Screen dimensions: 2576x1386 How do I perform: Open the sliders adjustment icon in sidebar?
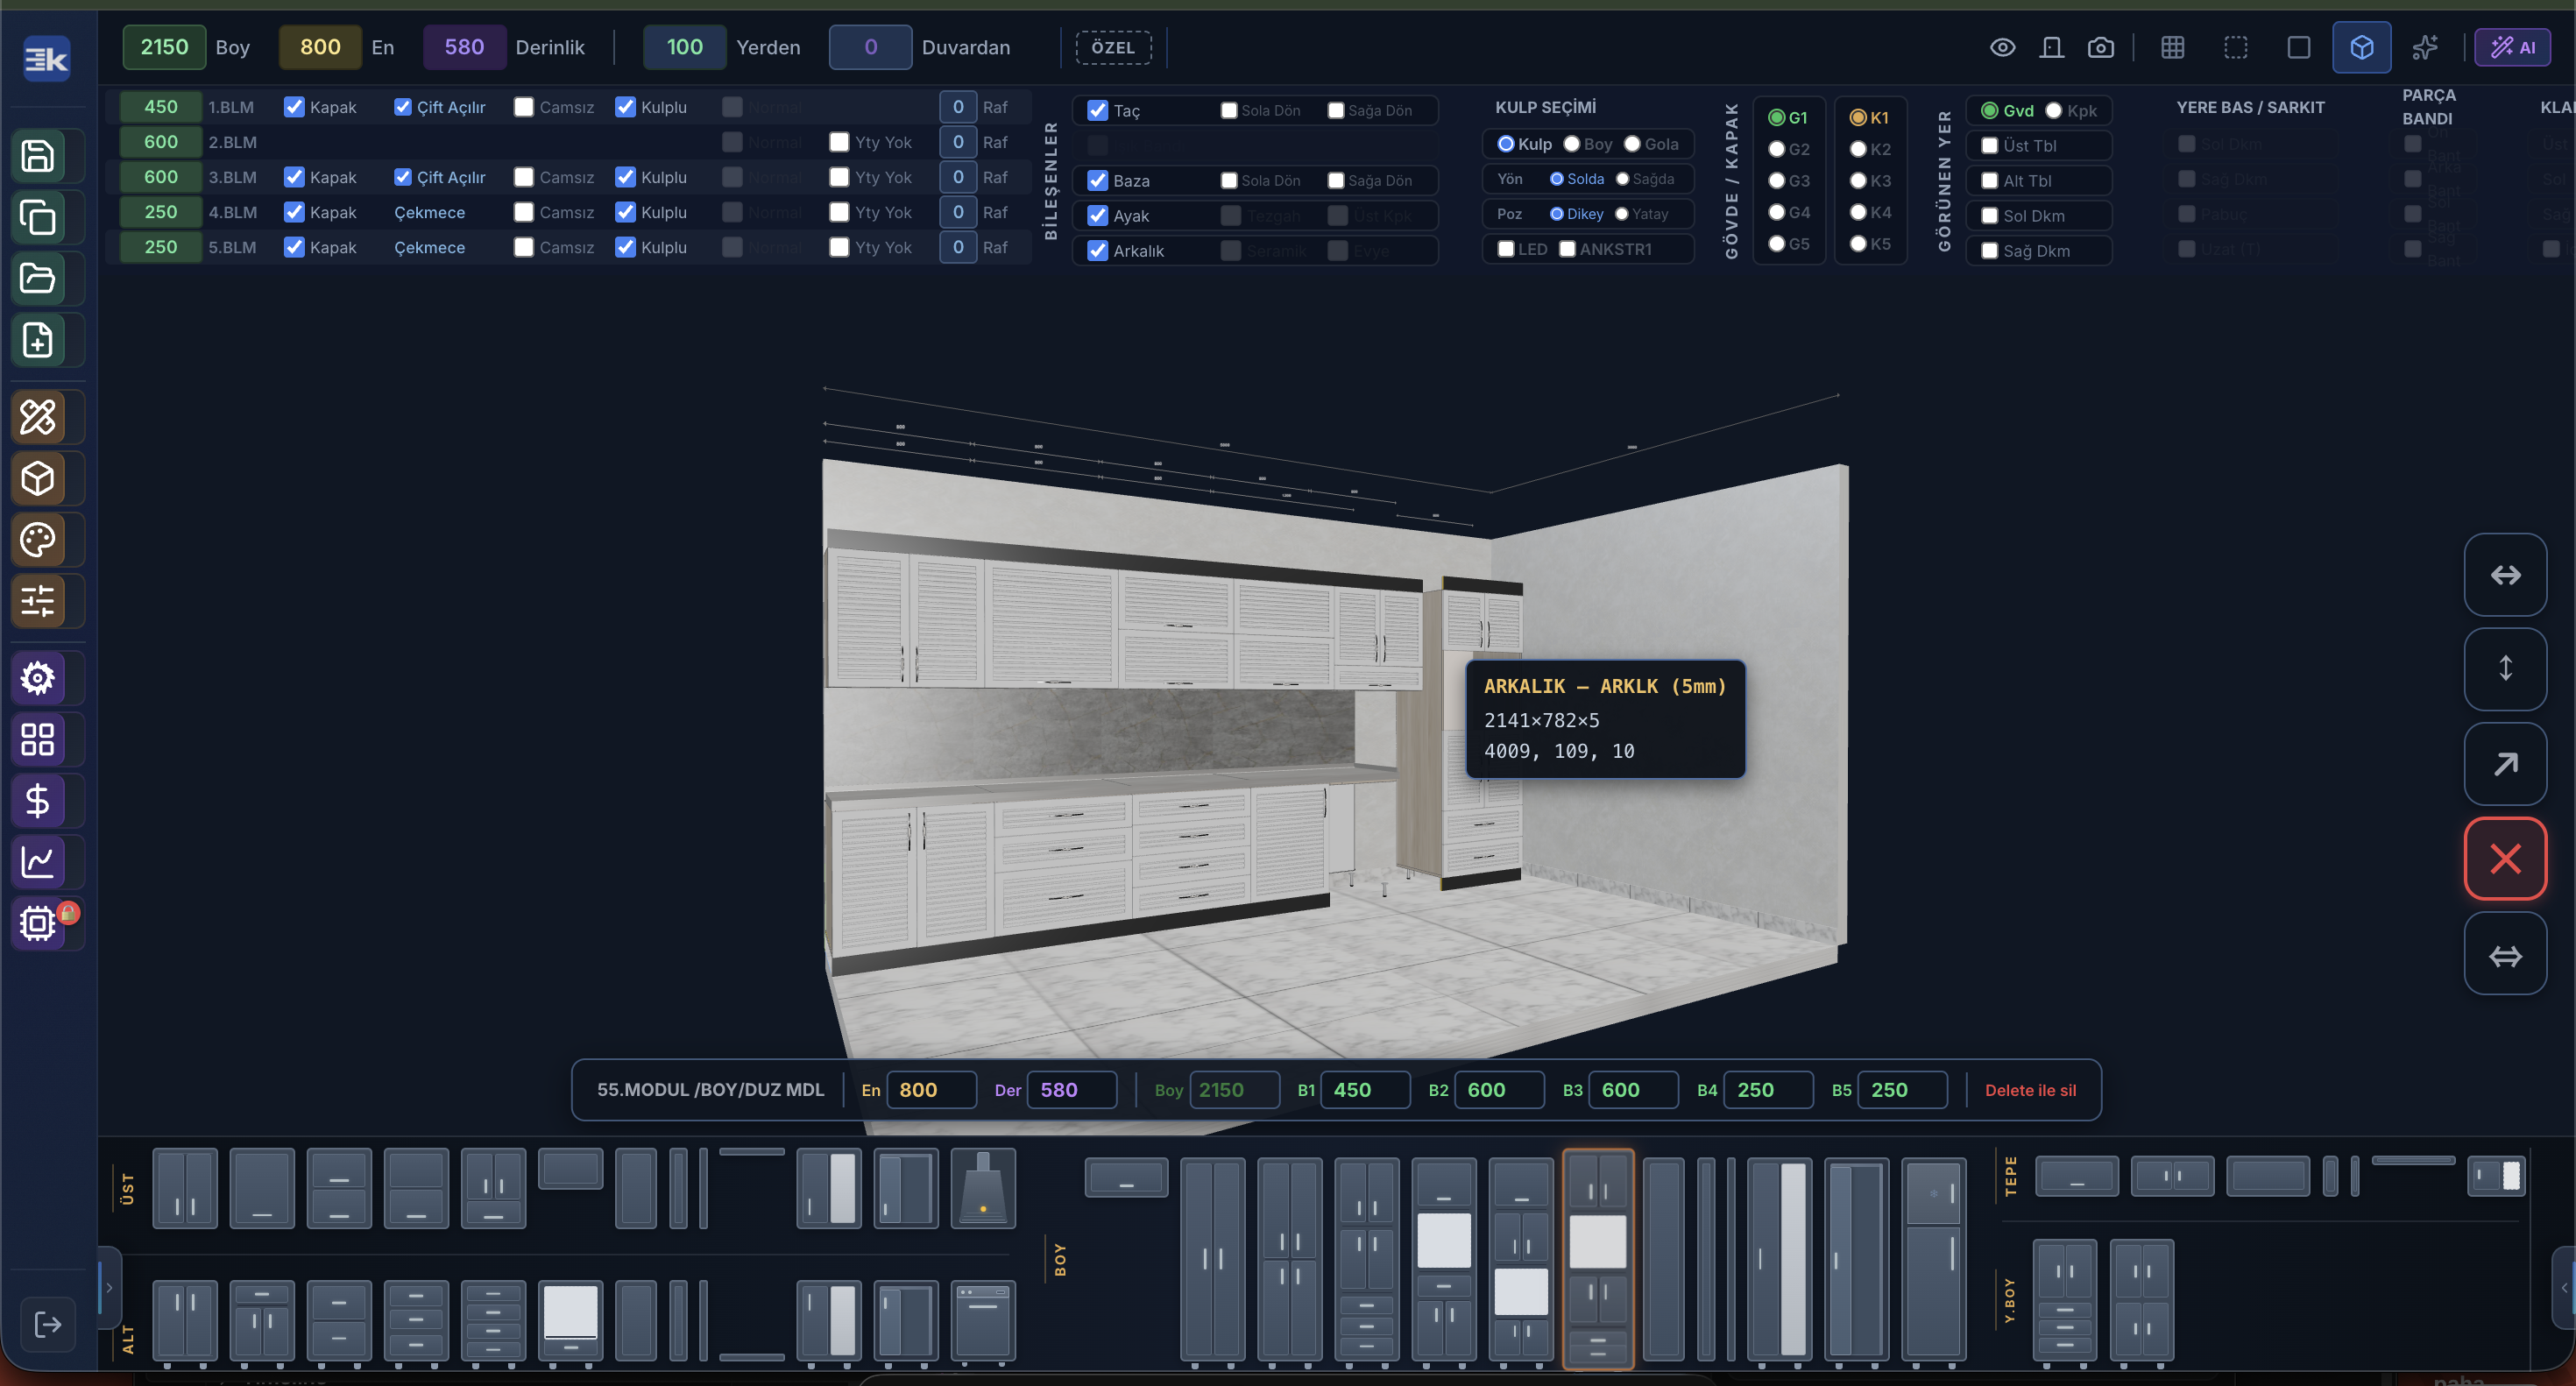click(x=38, y=601)
